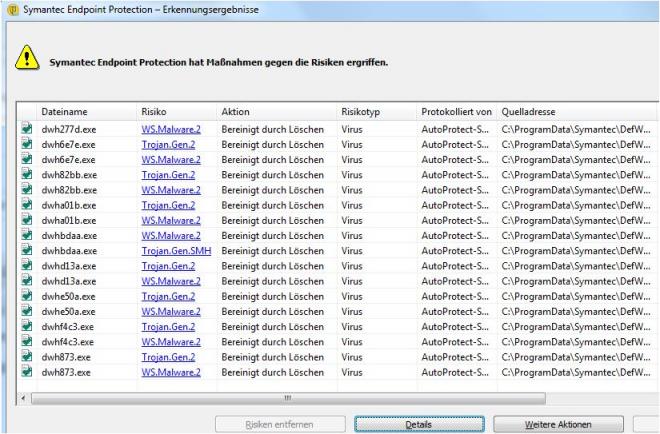Select icon of dwhbdaa.exe WS.Malware.2 row
Screen dimensions: 660x434
tap(27, 234)
